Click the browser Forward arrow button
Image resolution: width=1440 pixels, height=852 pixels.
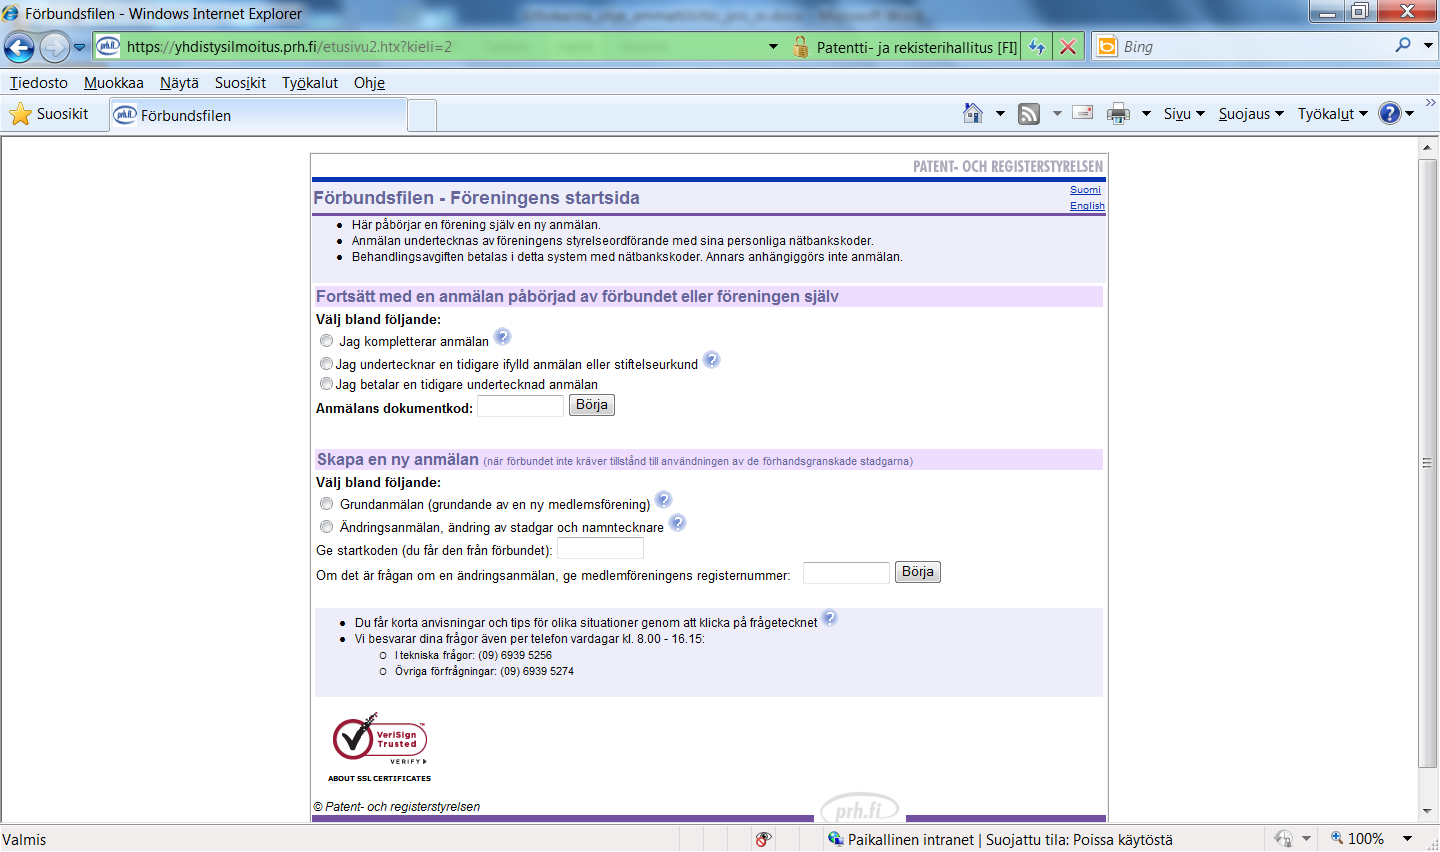coord(54,47)
